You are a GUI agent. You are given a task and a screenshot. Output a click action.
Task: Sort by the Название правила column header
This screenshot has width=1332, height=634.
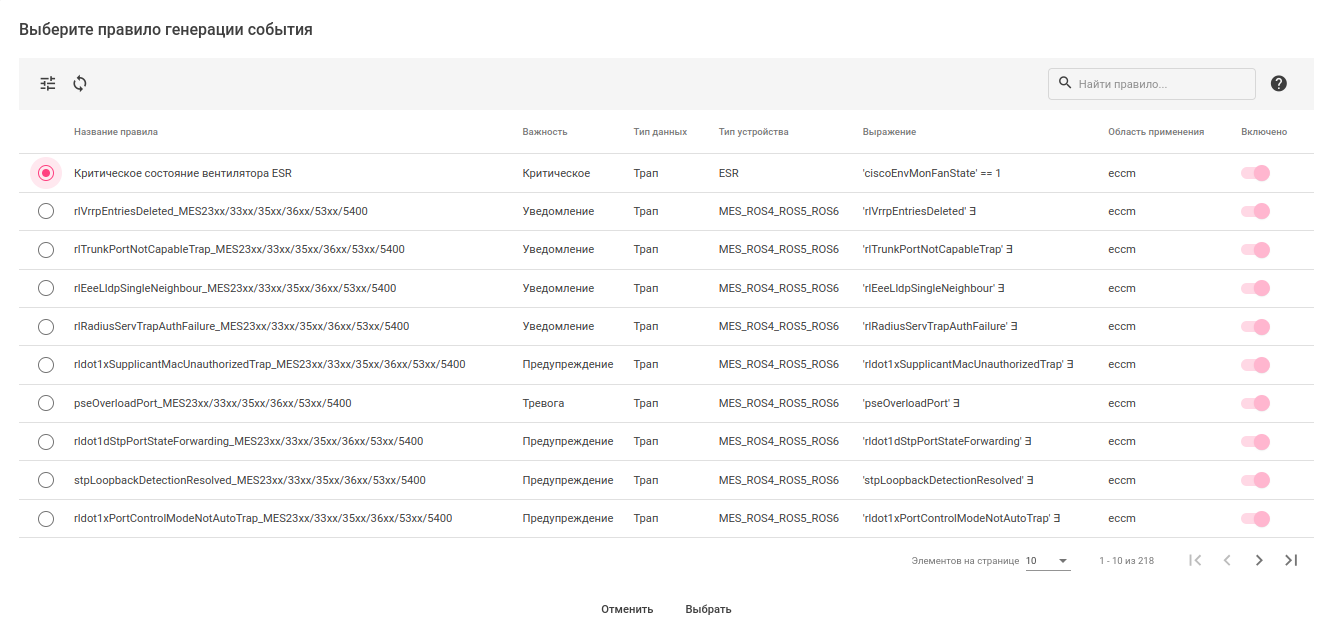point(116,132)
